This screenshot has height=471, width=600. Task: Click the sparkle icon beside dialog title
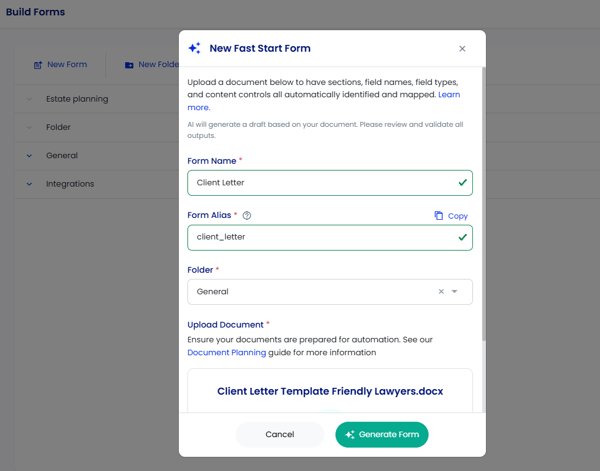coord(194,48)
